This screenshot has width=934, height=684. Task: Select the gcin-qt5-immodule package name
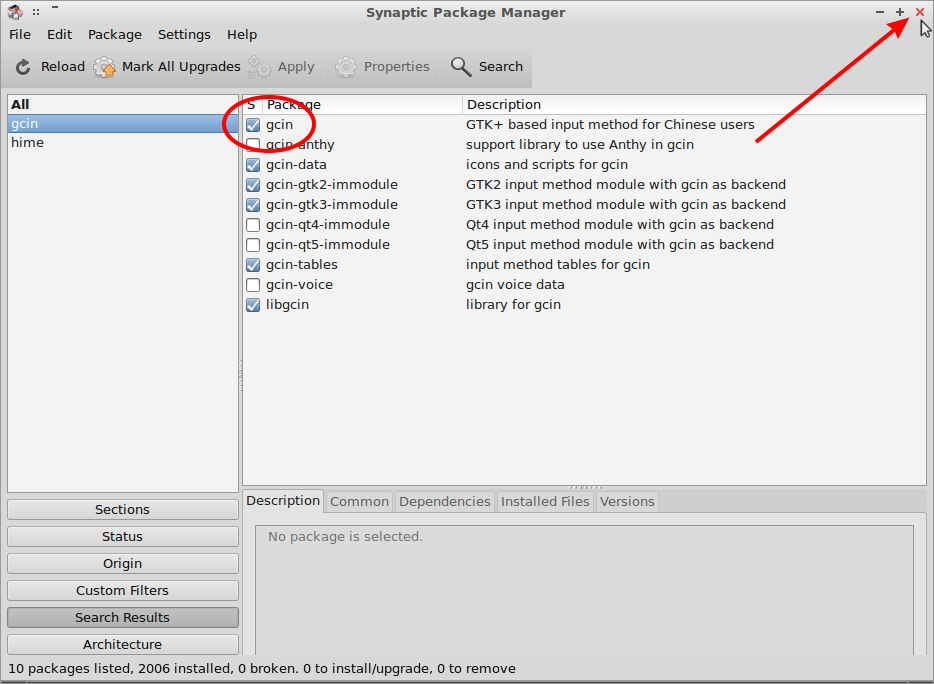[328, 245]
